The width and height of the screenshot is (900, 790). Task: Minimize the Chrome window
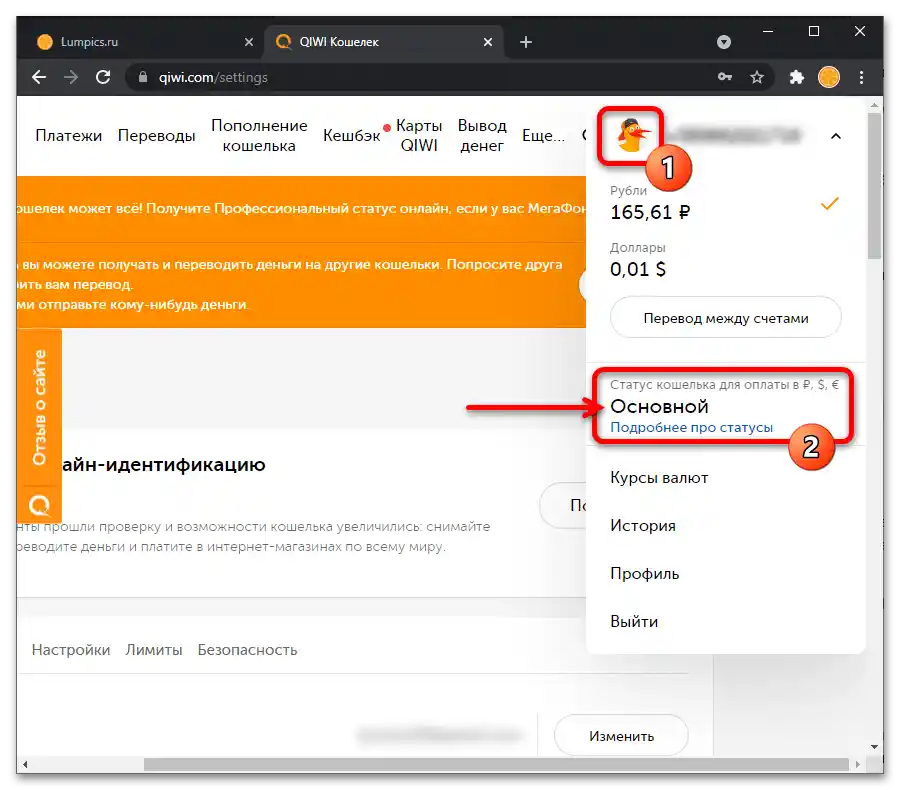click(x=768, y=31)
